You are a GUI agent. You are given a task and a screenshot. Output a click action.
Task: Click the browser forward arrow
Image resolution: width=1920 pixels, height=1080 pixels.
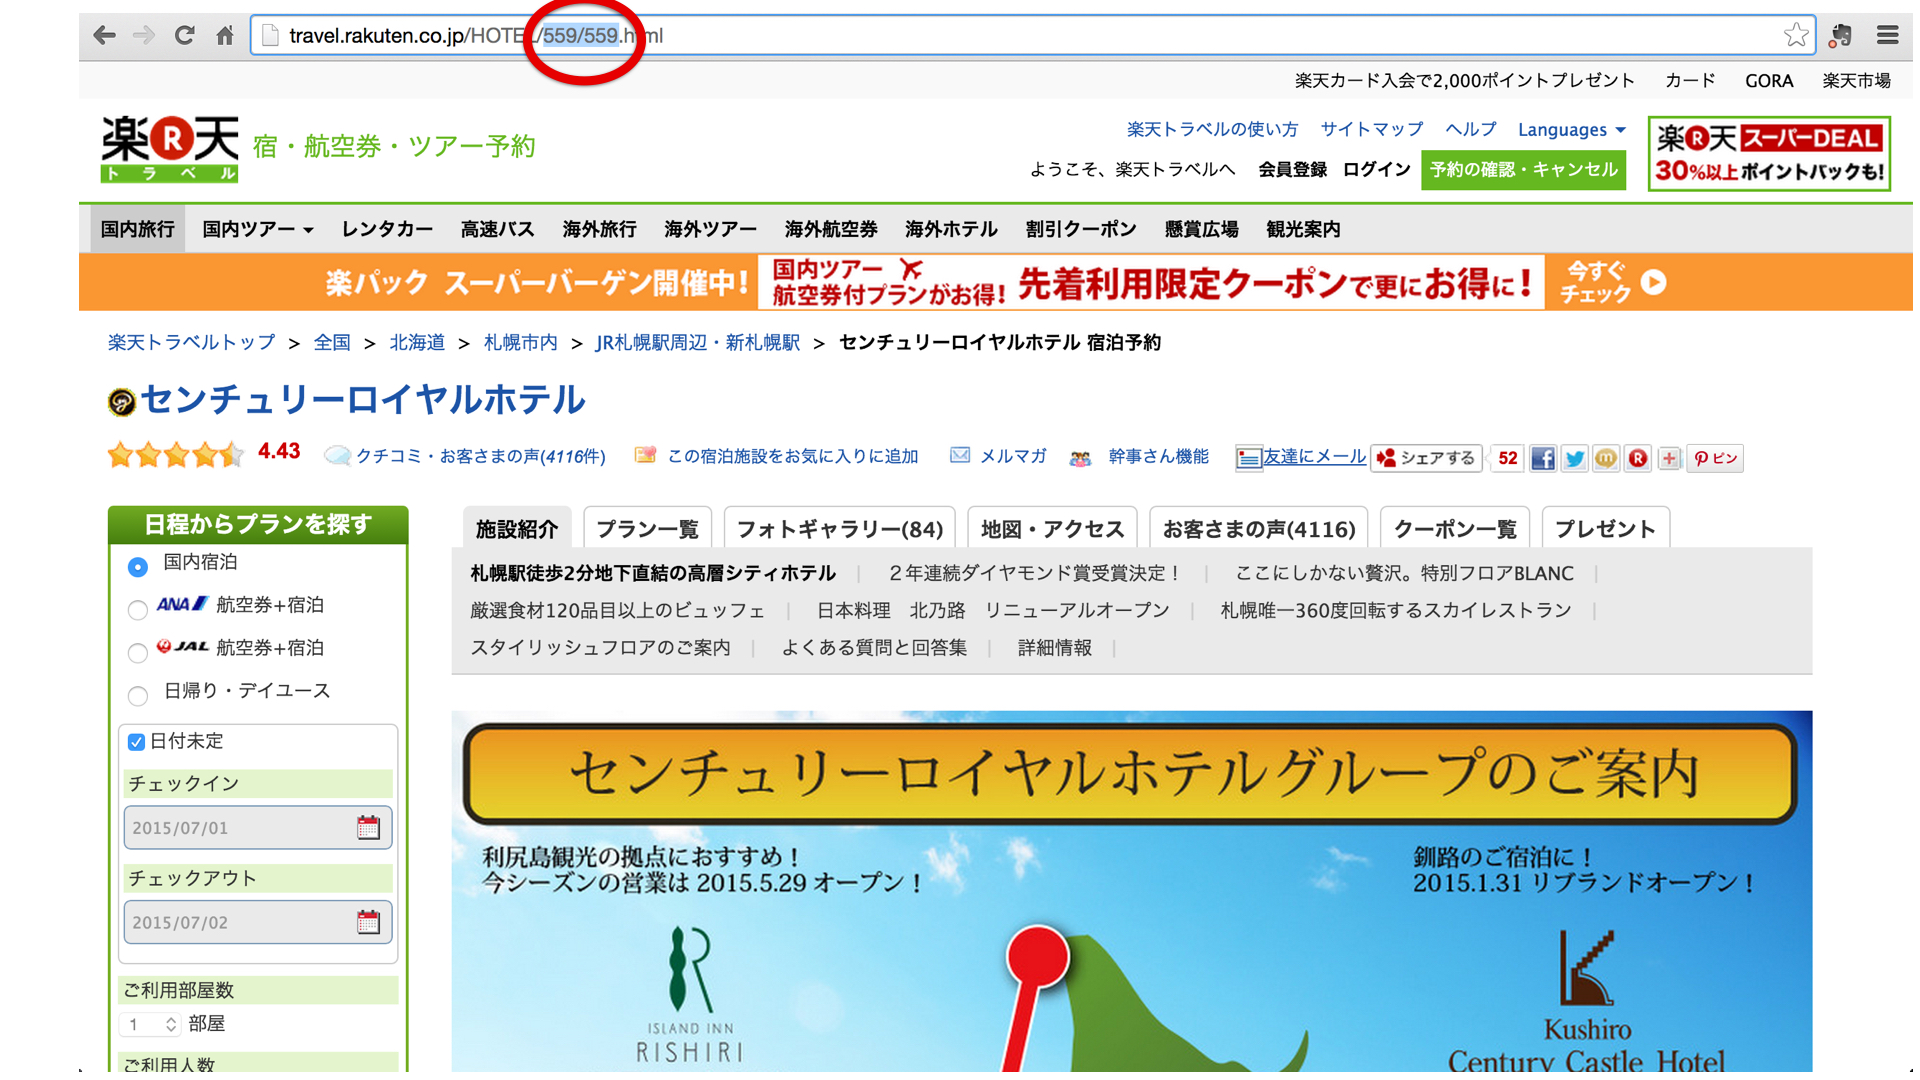coord(144,36)
